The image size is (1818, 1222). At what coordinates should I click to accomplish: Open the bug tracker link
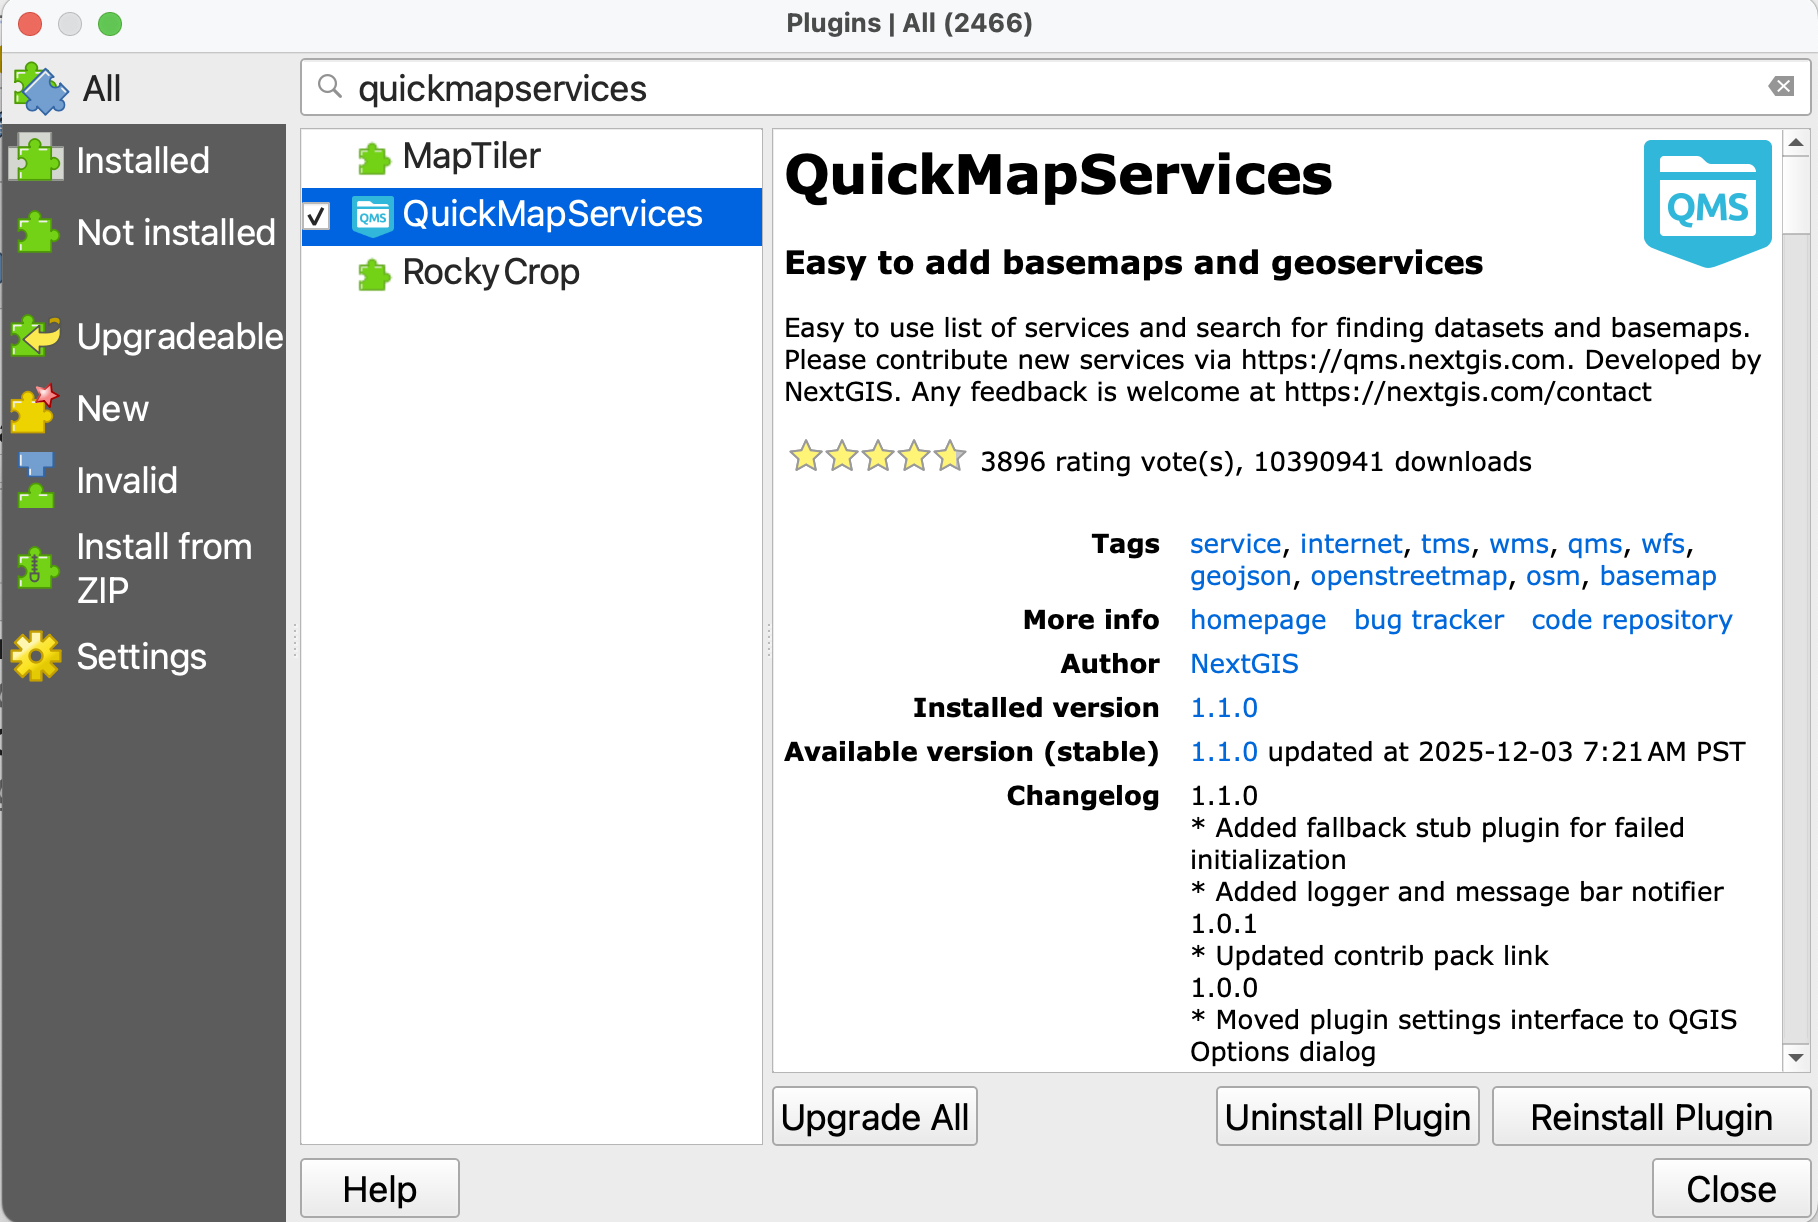[x=1428, y=620]
